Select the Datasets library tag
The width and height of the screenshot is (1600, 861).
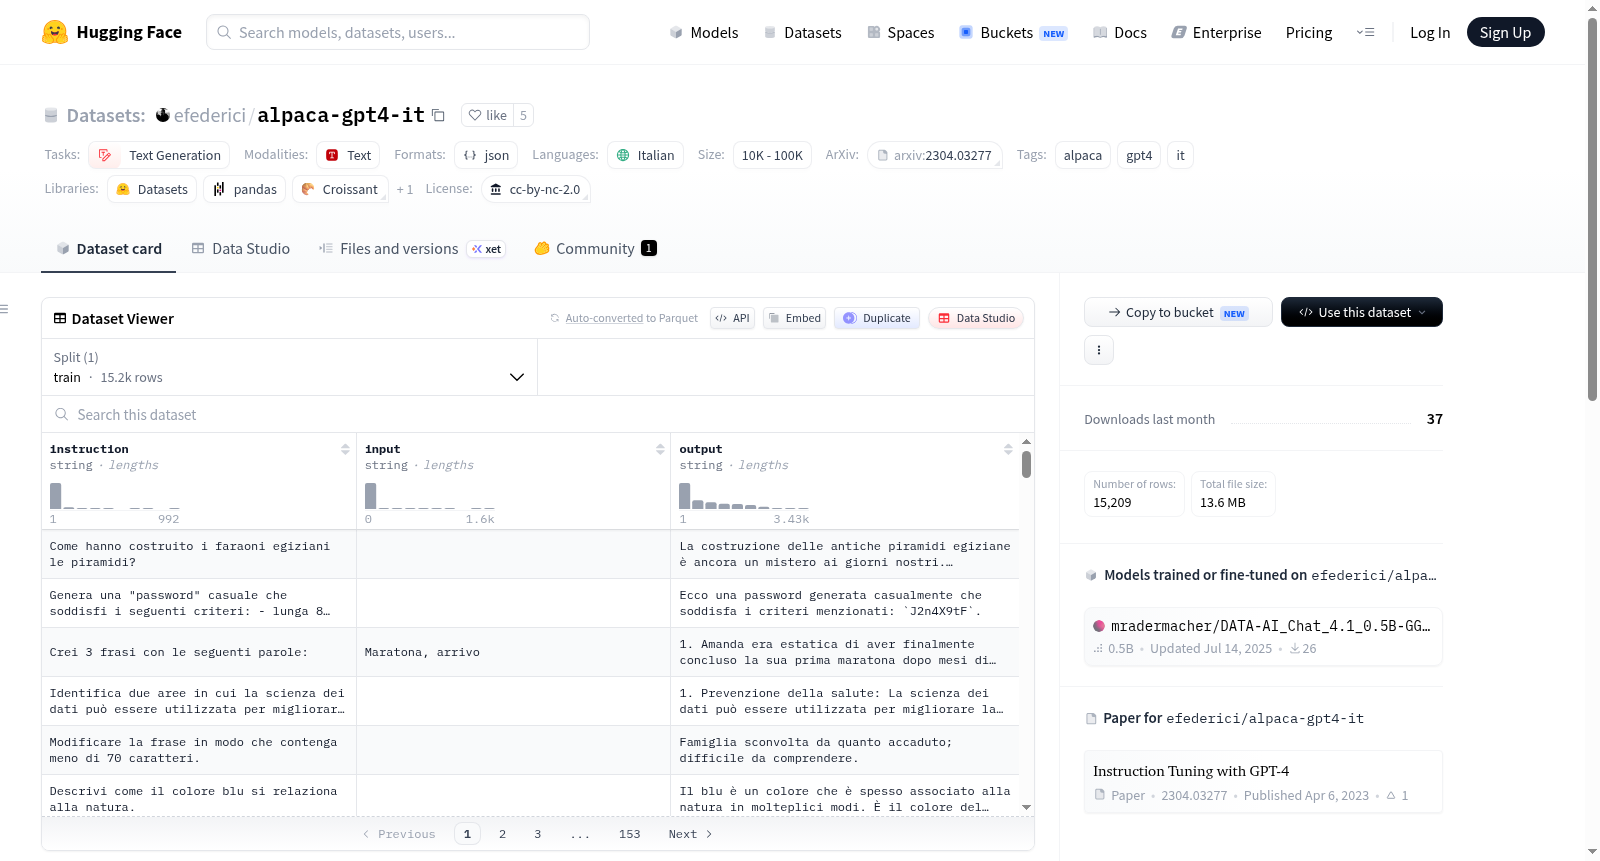pyautogui.click(x=152, y=189)
